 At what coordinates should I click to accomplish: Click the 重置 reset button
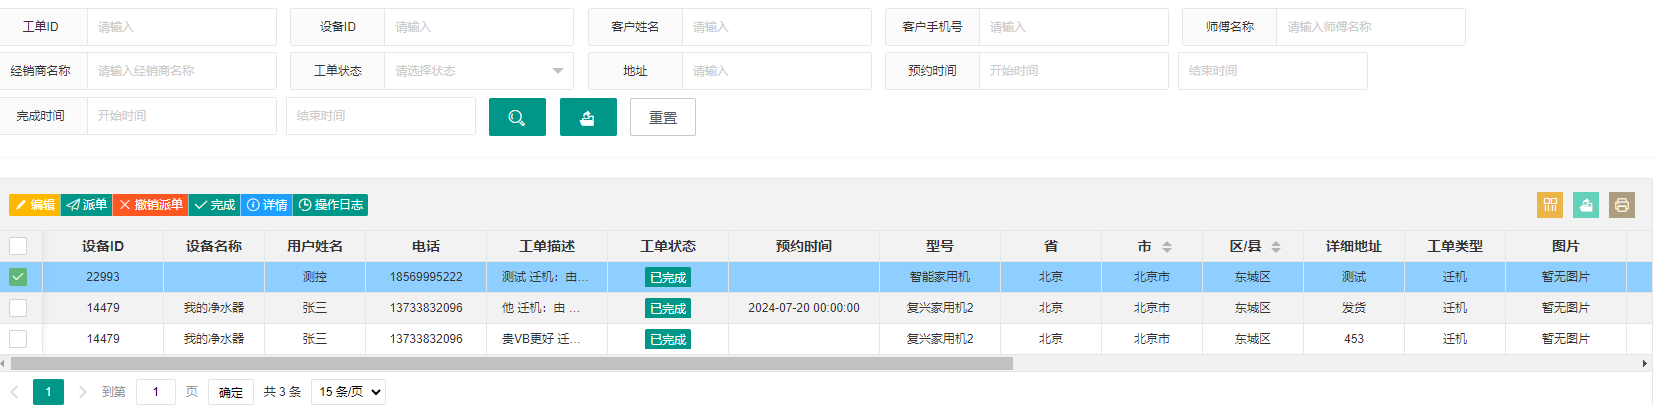663,117
